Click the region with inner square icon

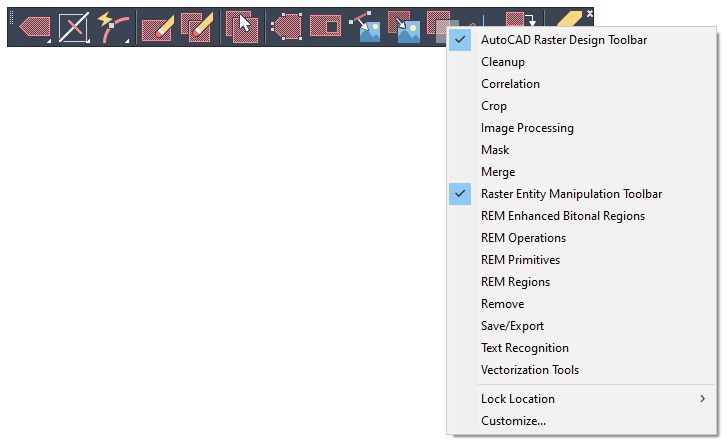pos(325,26)
